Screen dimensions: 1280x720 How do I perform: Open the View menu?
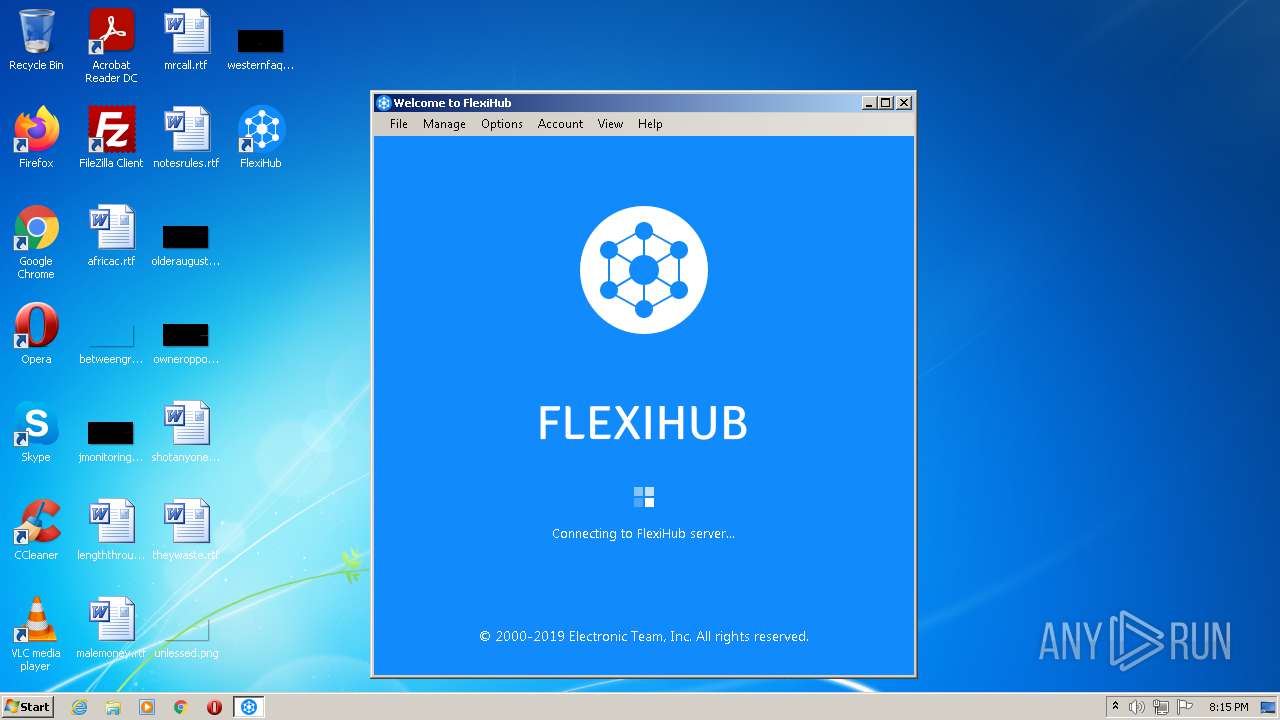610,124
